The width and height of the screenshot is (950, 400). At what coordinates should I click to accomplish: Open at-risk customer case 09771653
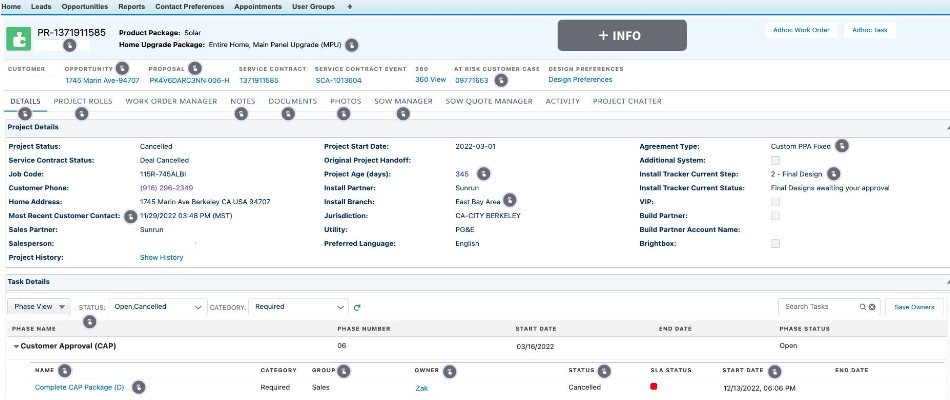point(472,80)
